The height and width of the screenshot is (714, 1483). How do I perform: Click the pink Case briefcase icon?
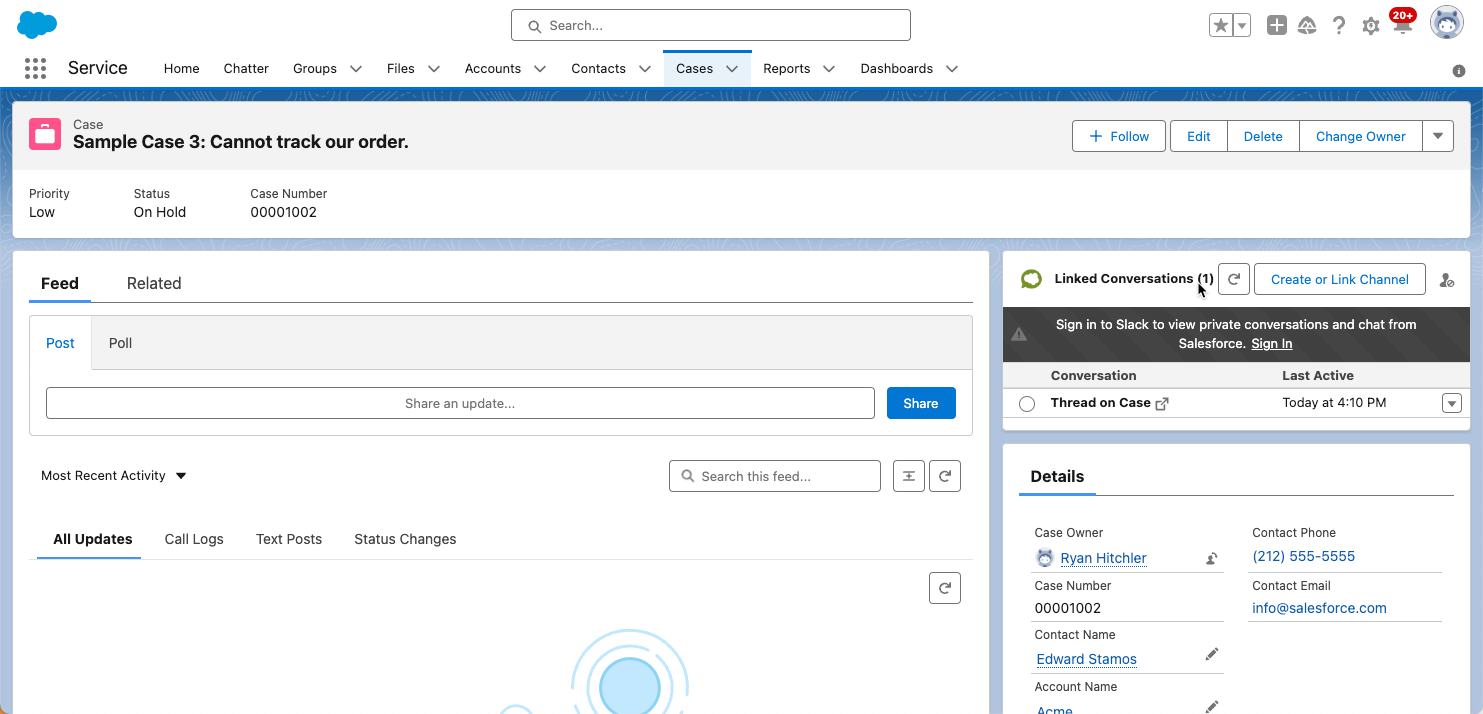[45, 134]
